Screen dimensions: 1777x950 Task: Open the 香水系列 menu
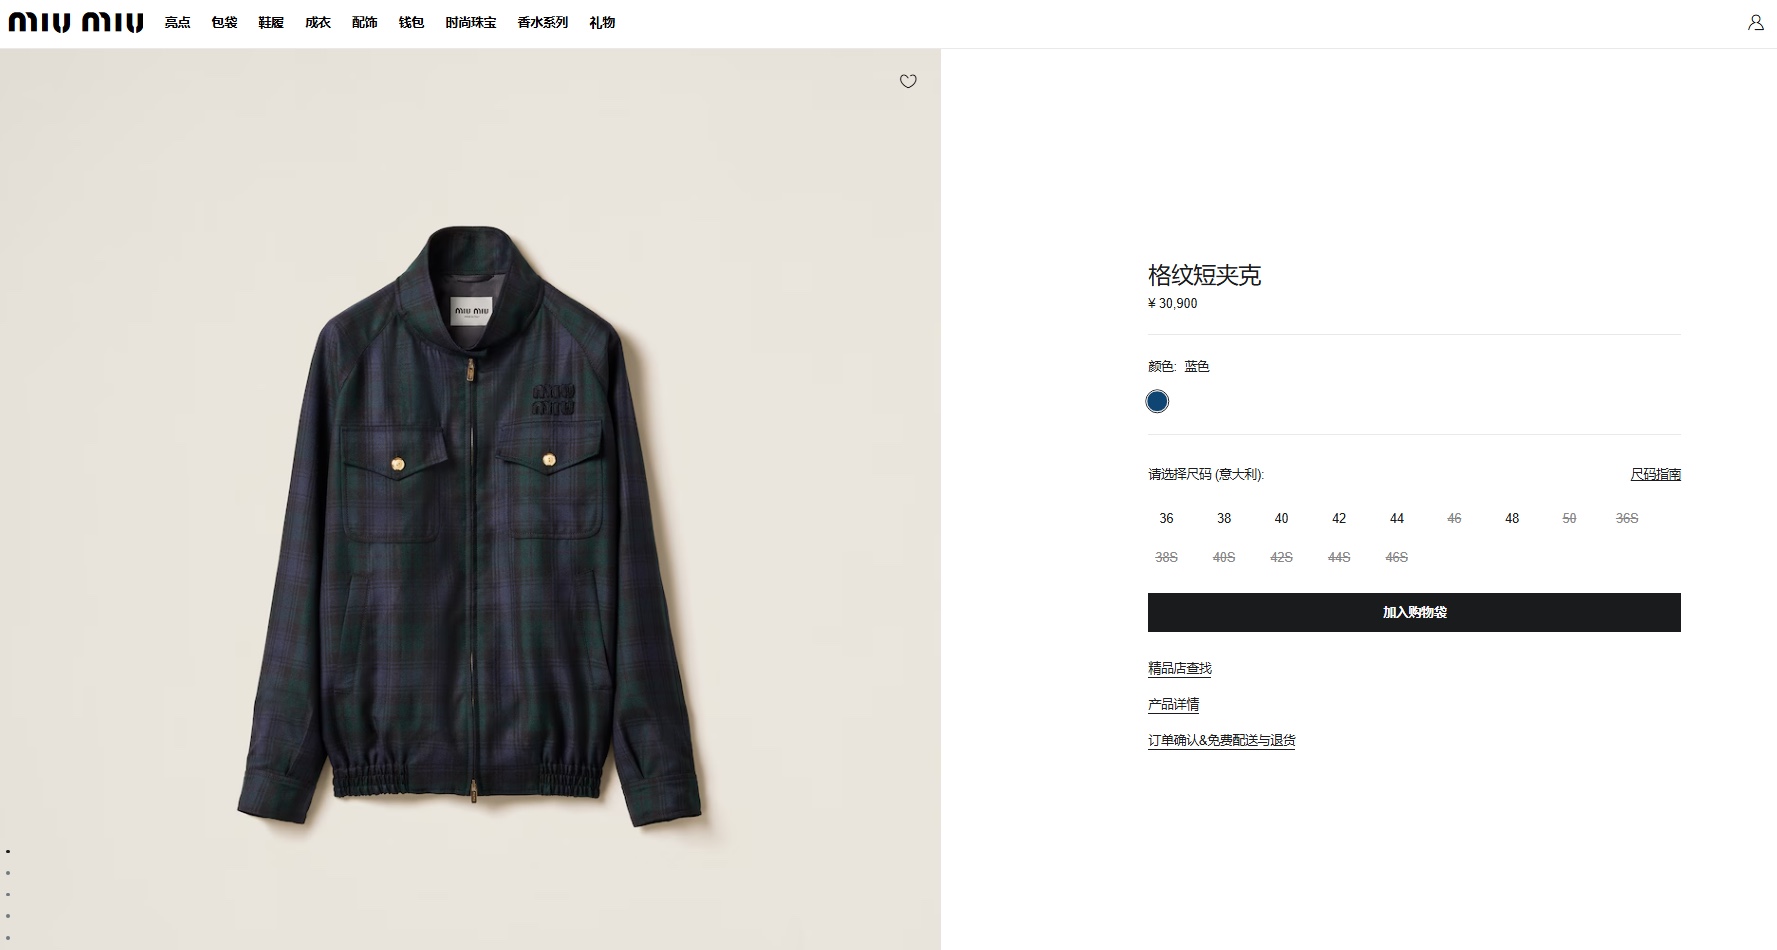[542, 22]
